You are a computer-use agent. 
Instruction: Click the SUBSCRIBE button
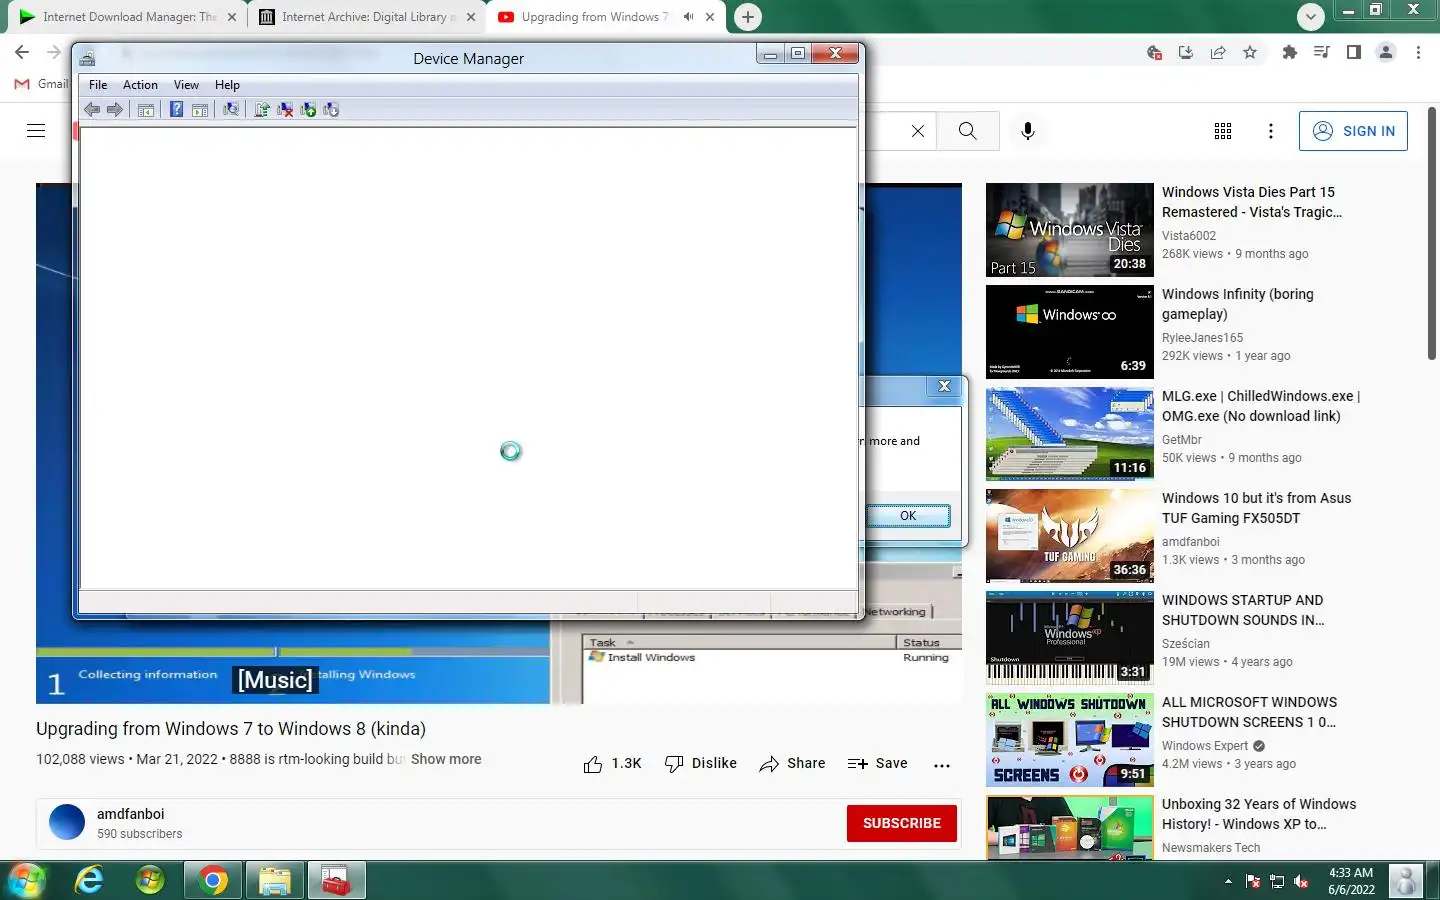[902, 823]
